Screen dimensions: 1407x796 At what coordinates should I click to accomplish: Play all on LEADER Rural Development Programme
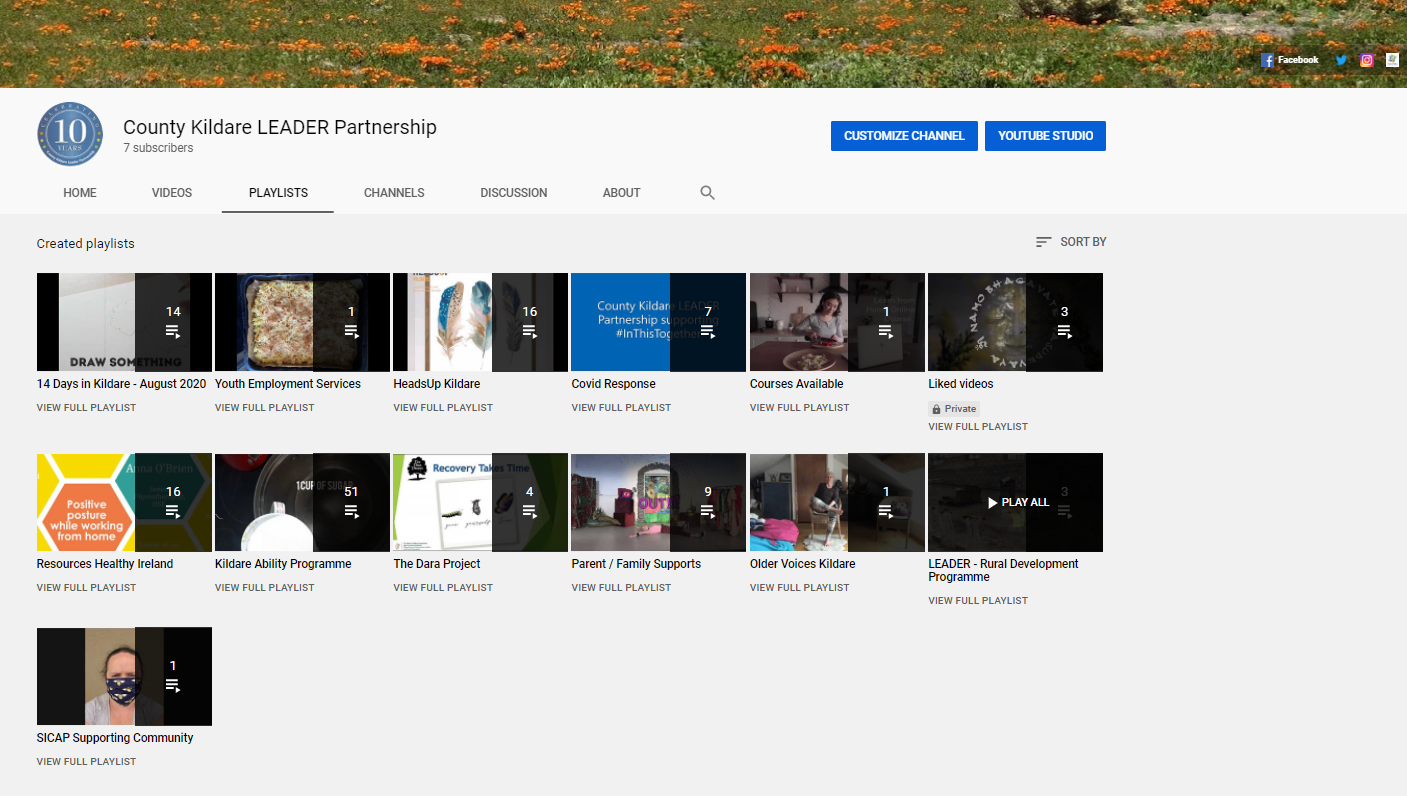pyautogui.click(x=1018, y=502)
